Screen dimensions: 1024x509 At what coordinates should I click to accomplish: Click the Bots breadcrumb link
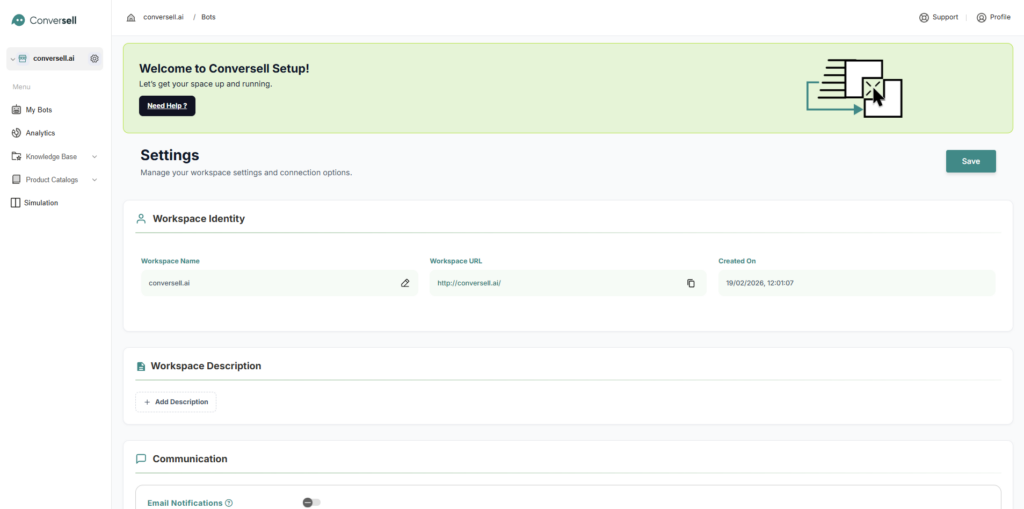(x=208, y=18)
